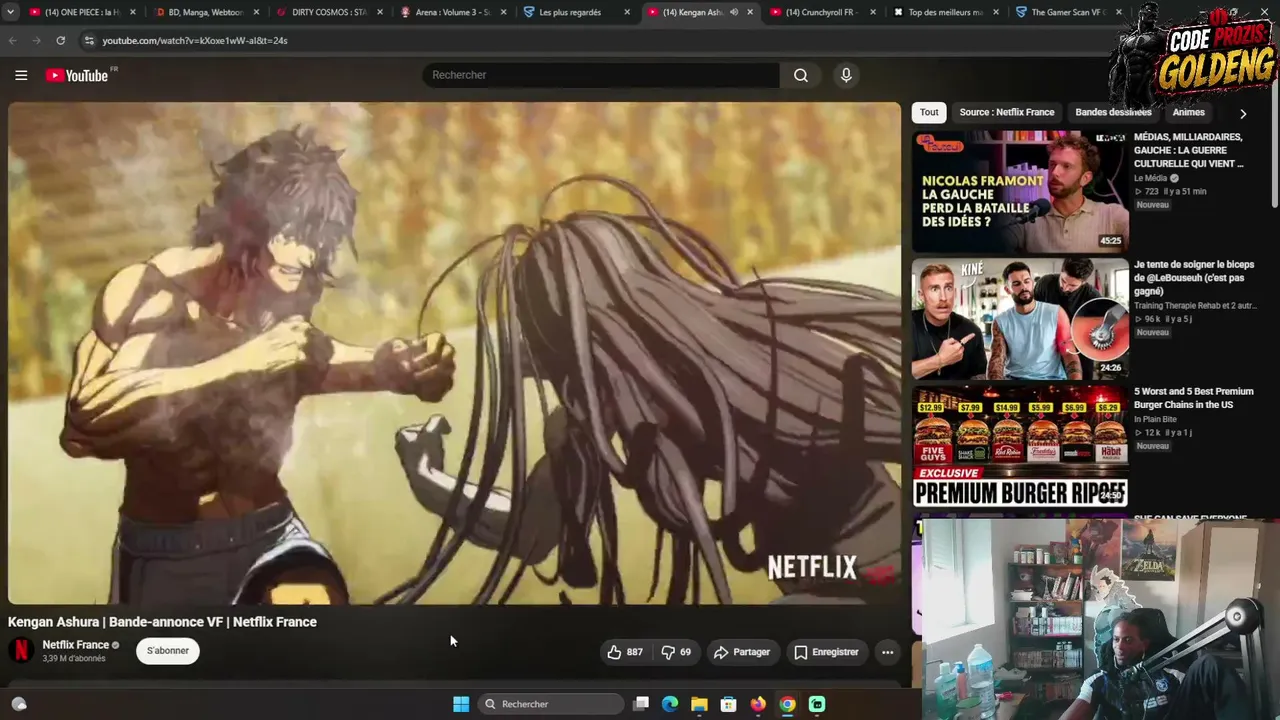Open Microsoft Store from the taskbar
The width and height of the screenshot is (1280, 720).
729,704
